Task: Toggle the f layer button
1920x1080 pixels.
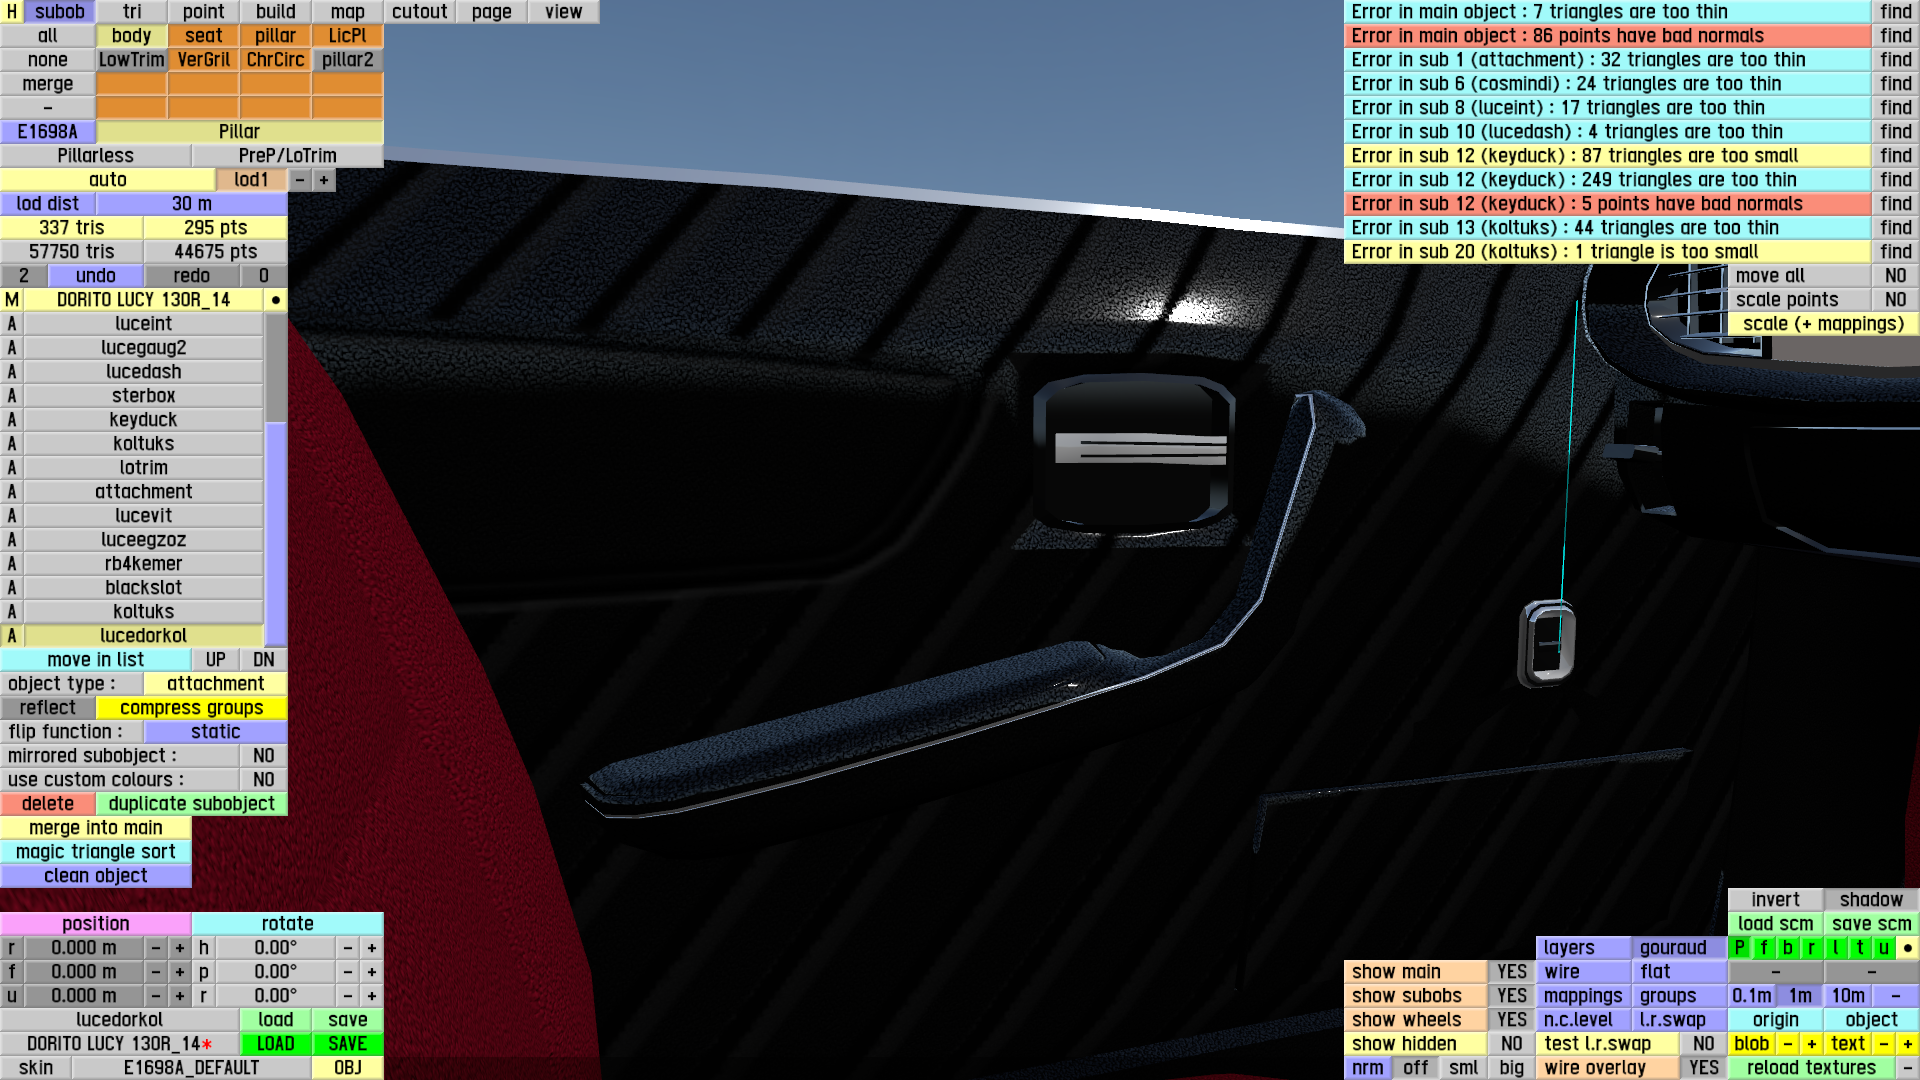Action: point(1763,947)
